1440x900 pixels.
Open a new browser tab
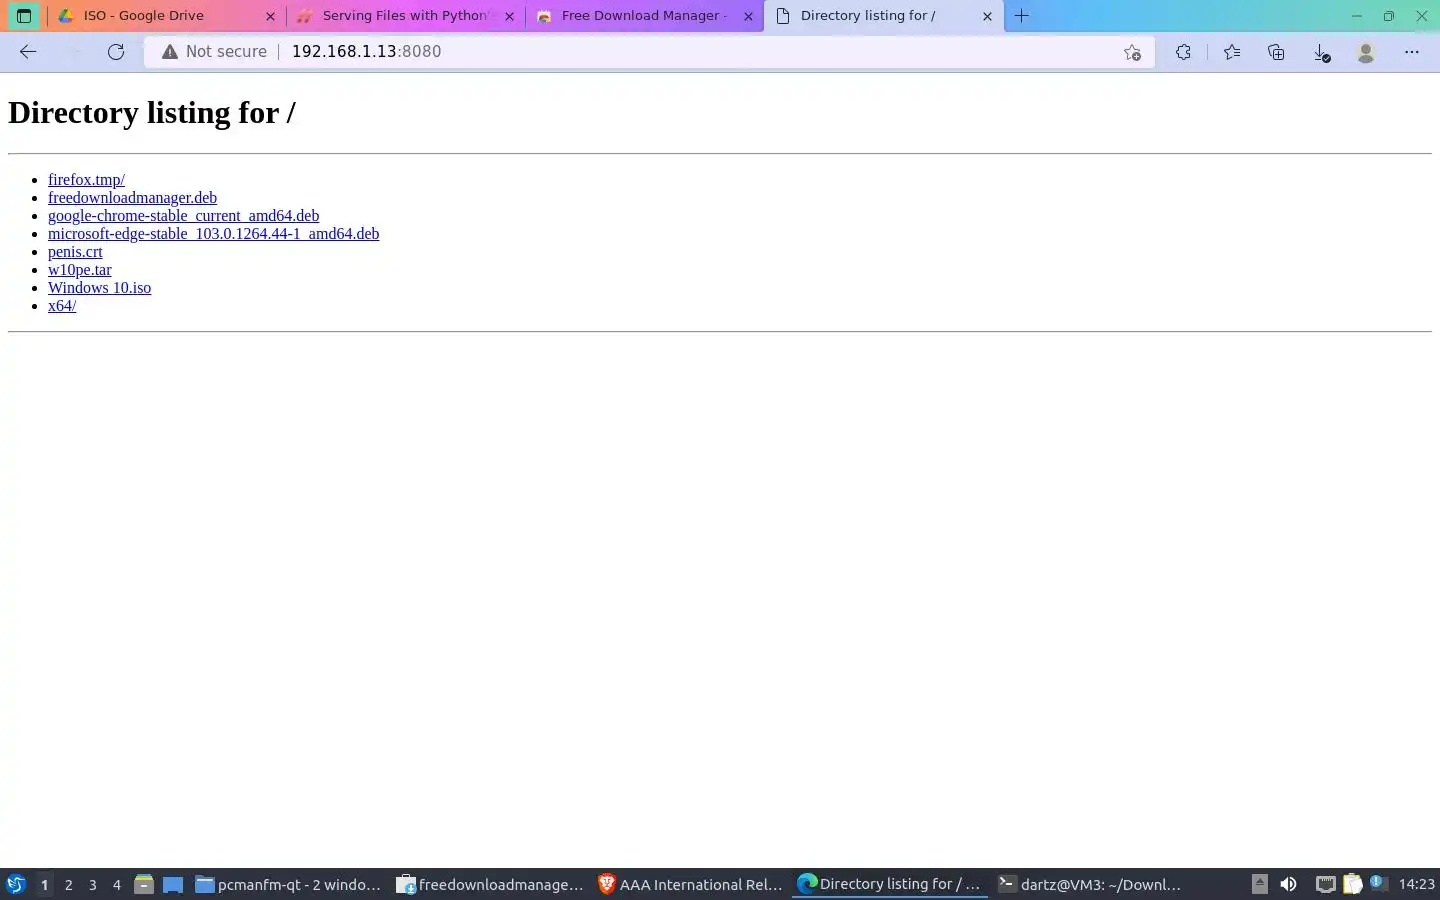point(1021,16)
